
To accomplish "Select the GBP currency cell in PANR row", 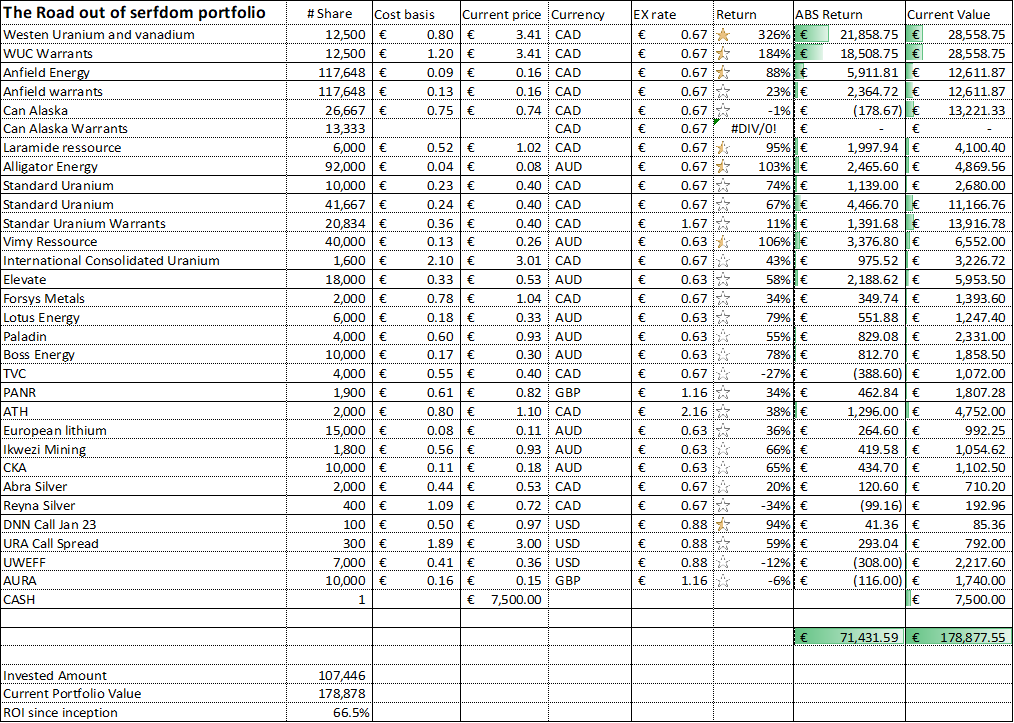I will pyautogui.click(x=590, y=393).
